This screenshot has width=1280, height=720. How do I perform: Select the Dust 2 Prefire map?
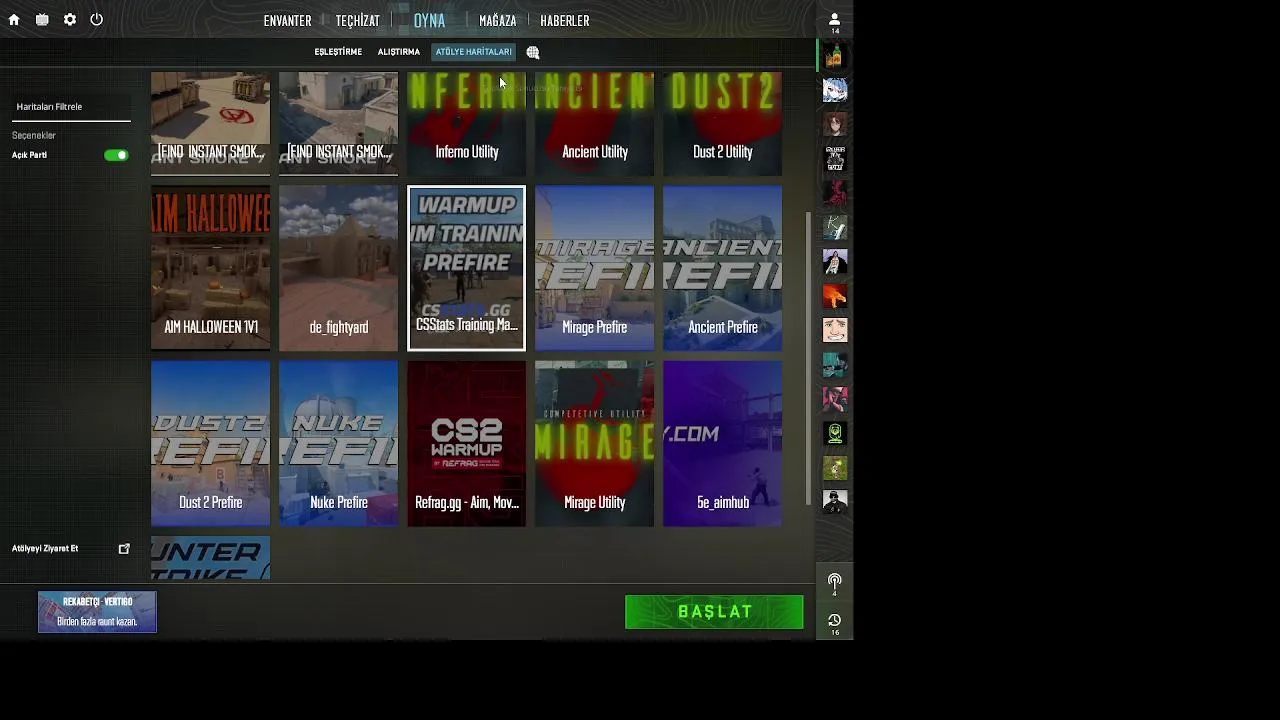(x=210, y=443)
